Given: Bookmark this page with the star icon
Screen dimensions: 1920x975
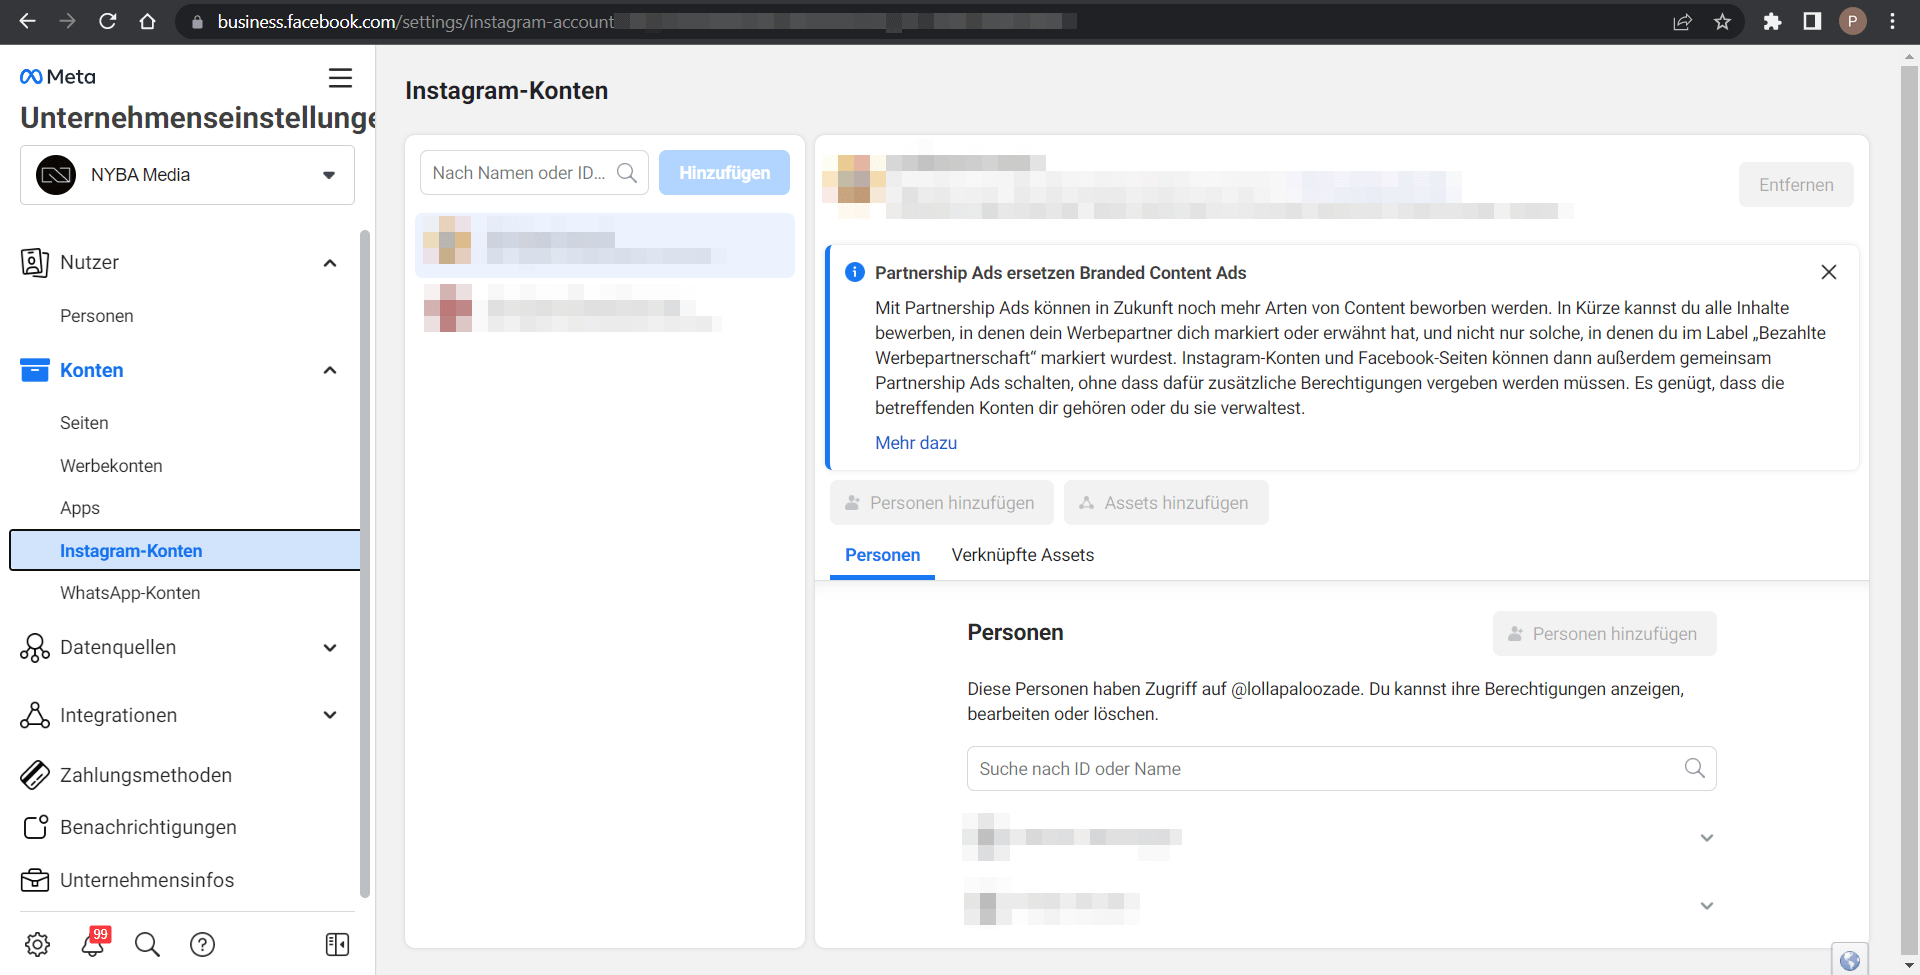Looking at the screenshot, I should pyautogui.click(x=1722, y=21).
